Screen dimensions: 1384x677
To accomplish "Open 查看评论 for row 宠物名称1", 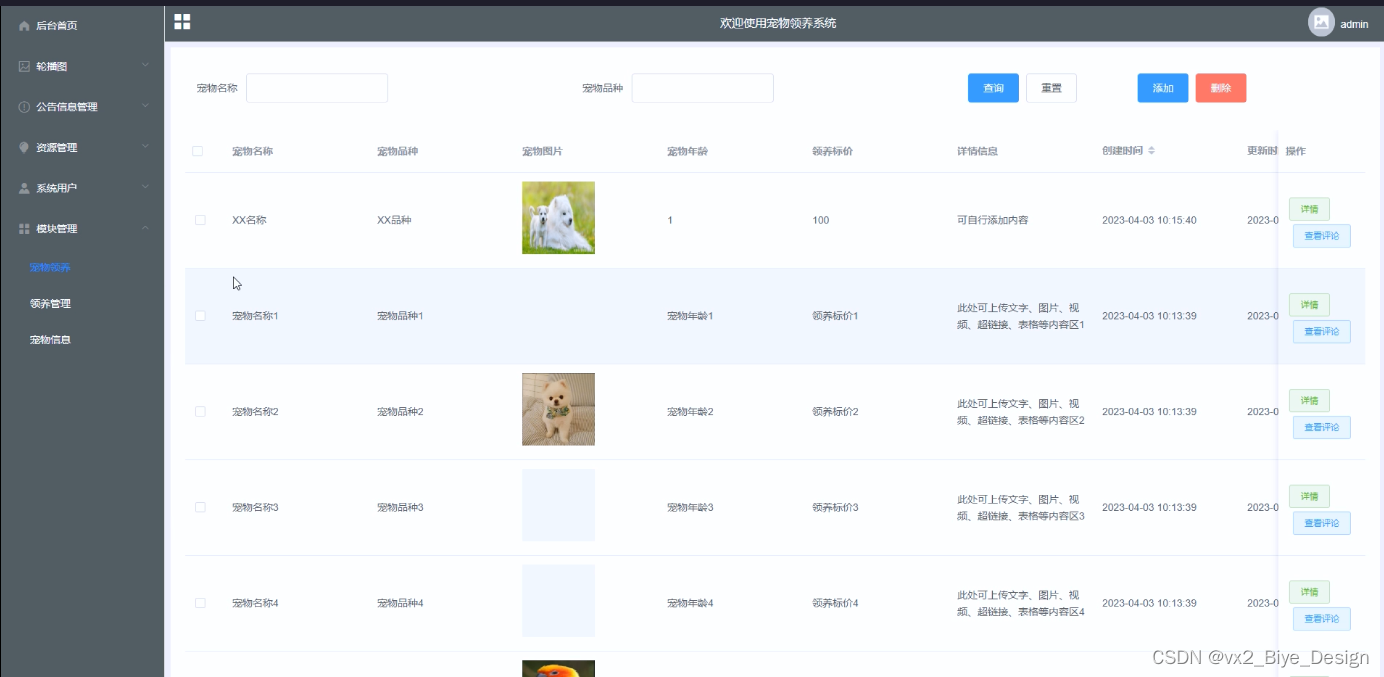I will (1322, 332).
